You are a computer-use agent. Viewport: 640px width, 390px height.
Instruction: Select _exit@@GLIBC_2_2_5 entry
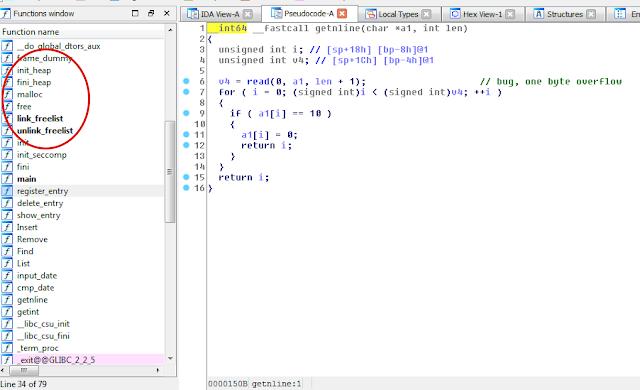[x=82, y=360]
